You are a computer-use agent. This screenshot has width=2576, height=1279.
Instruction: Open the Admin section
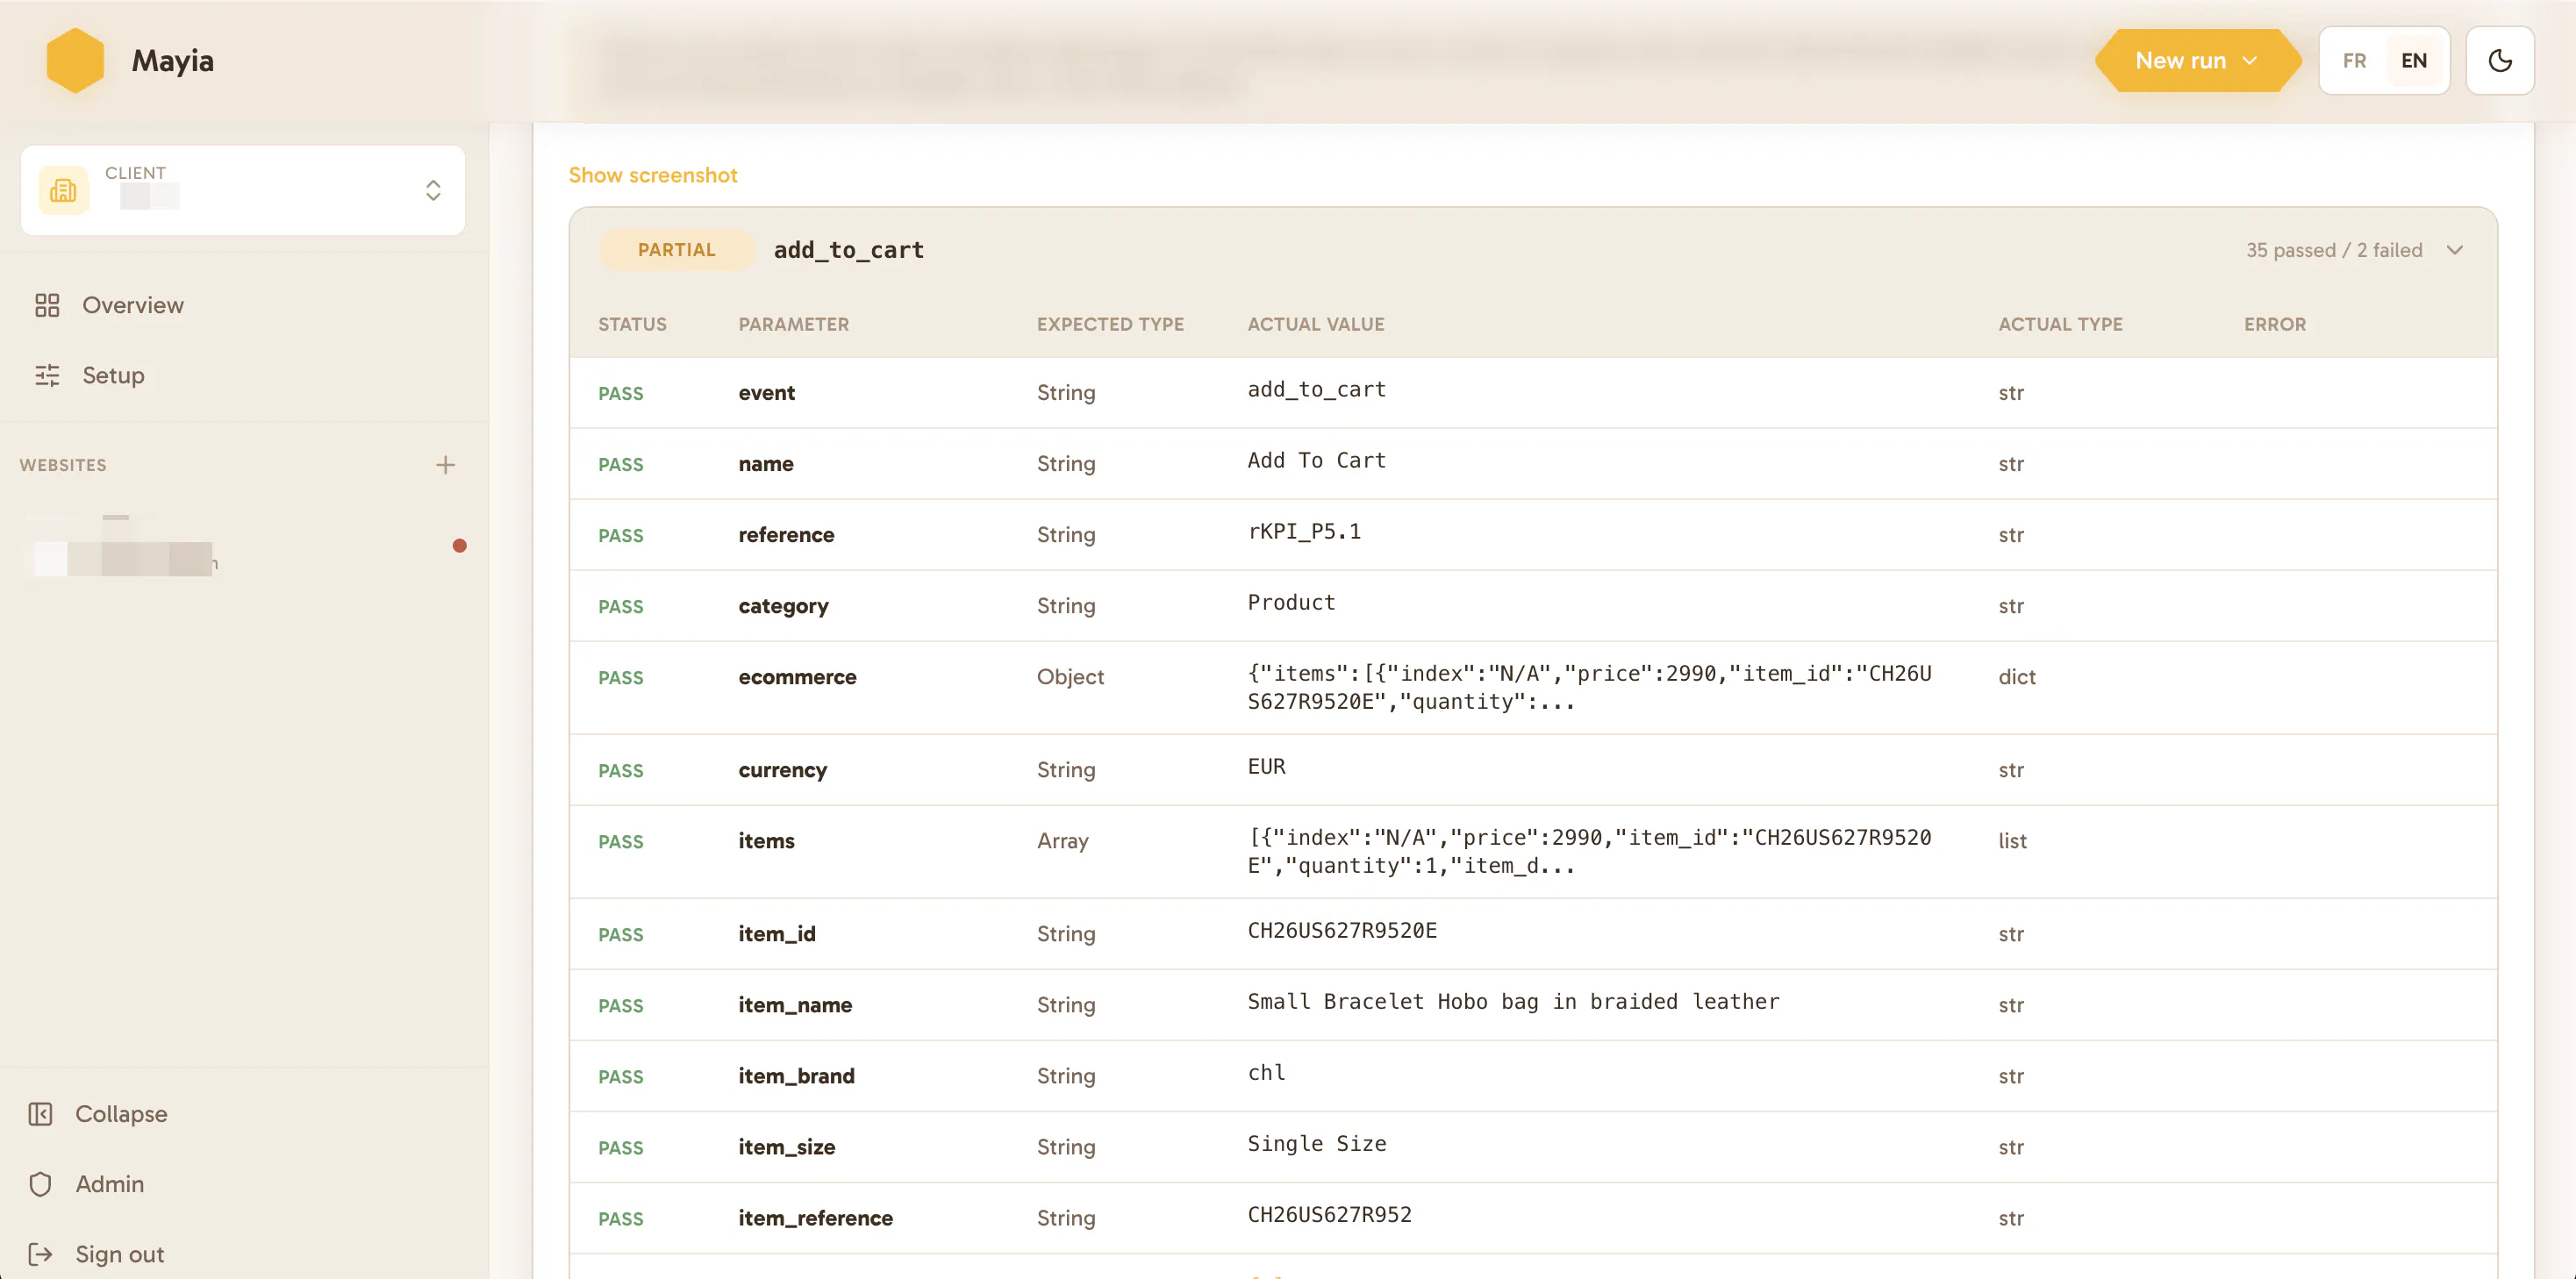[x=109, y=1184]
